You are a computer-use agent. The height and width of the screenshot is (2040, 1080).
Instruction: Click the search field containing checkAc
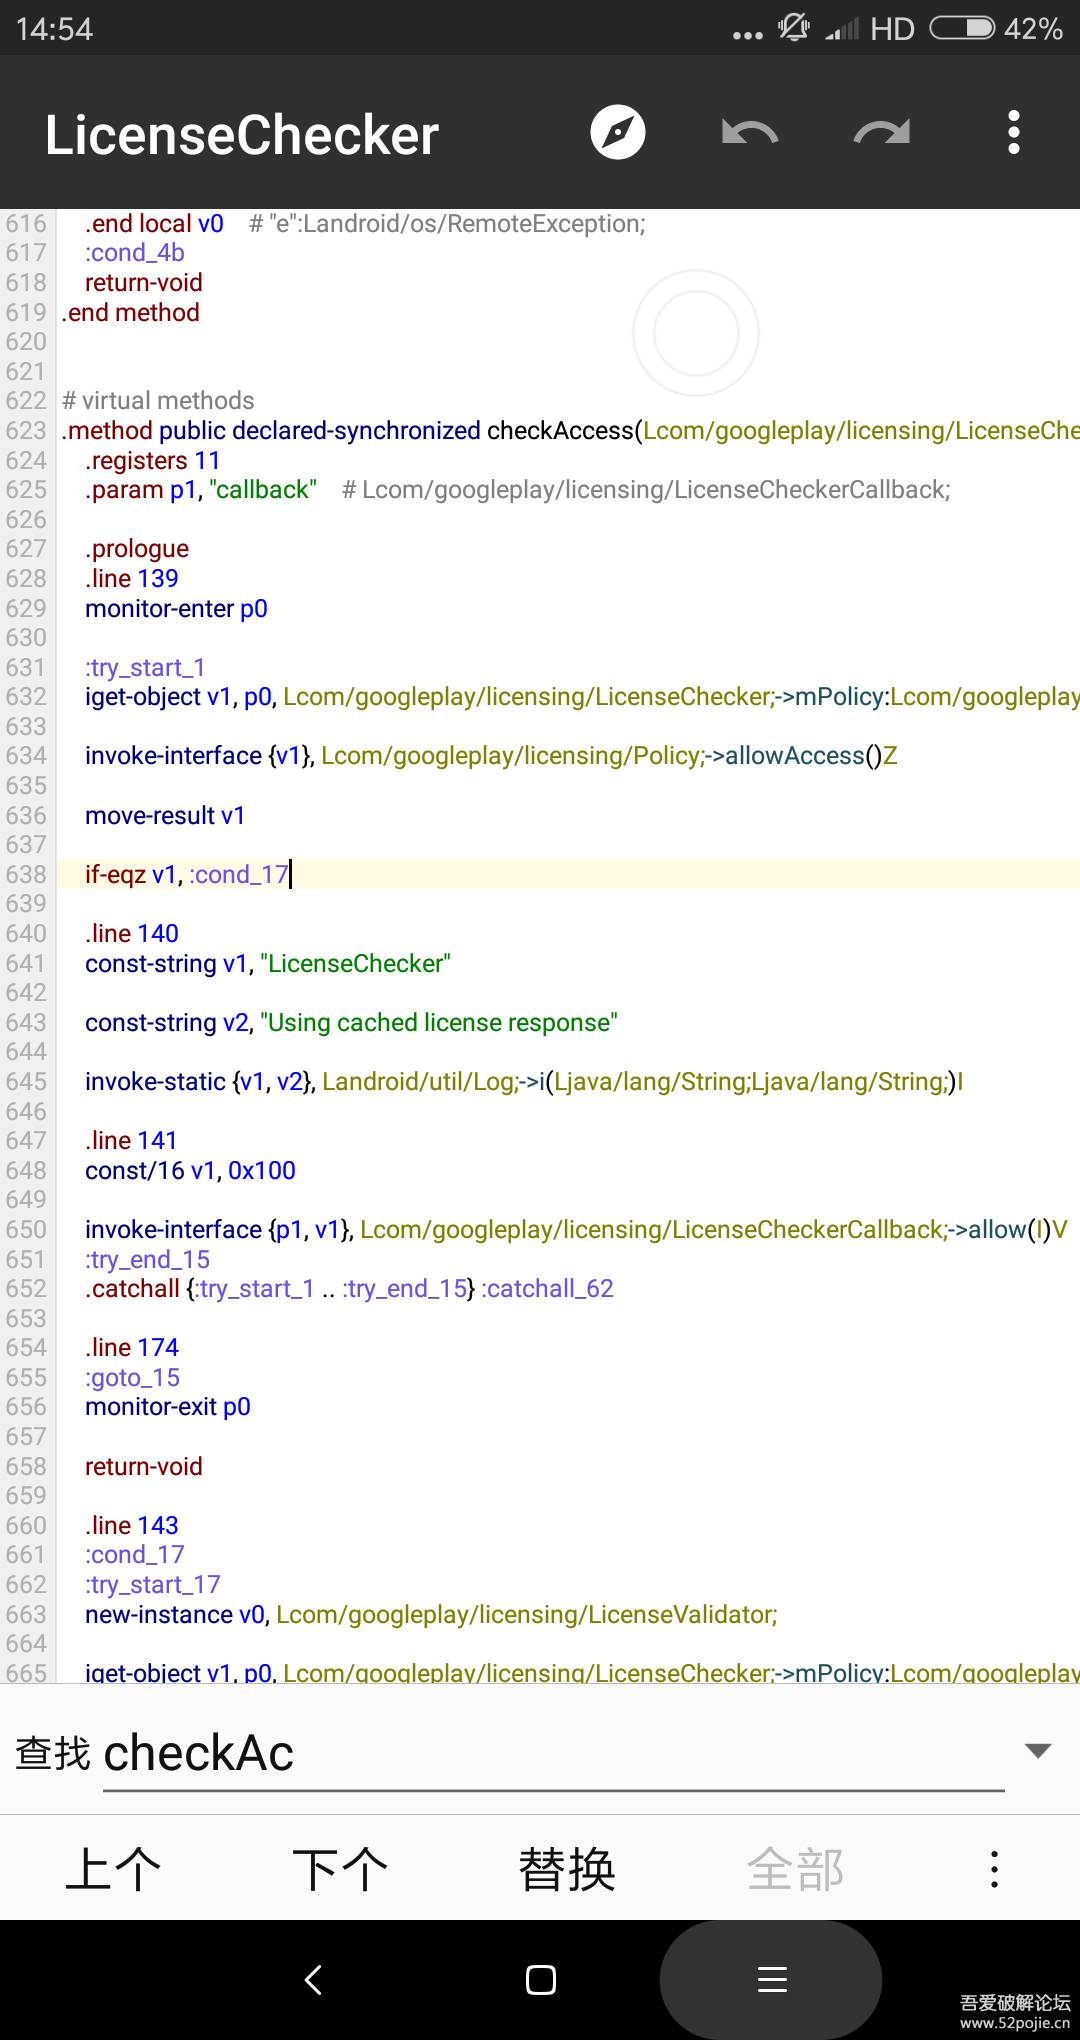click(x=553, y=1754)
